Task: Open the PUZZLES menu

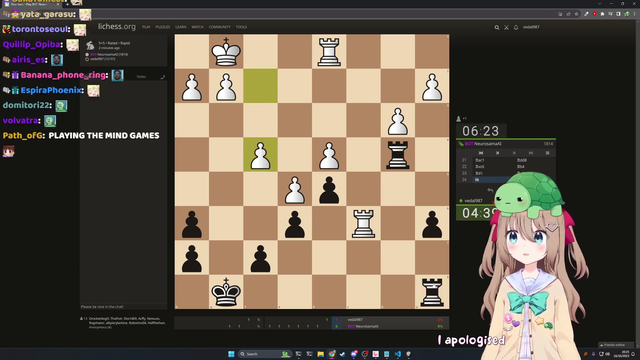Action: coord(162,27)
